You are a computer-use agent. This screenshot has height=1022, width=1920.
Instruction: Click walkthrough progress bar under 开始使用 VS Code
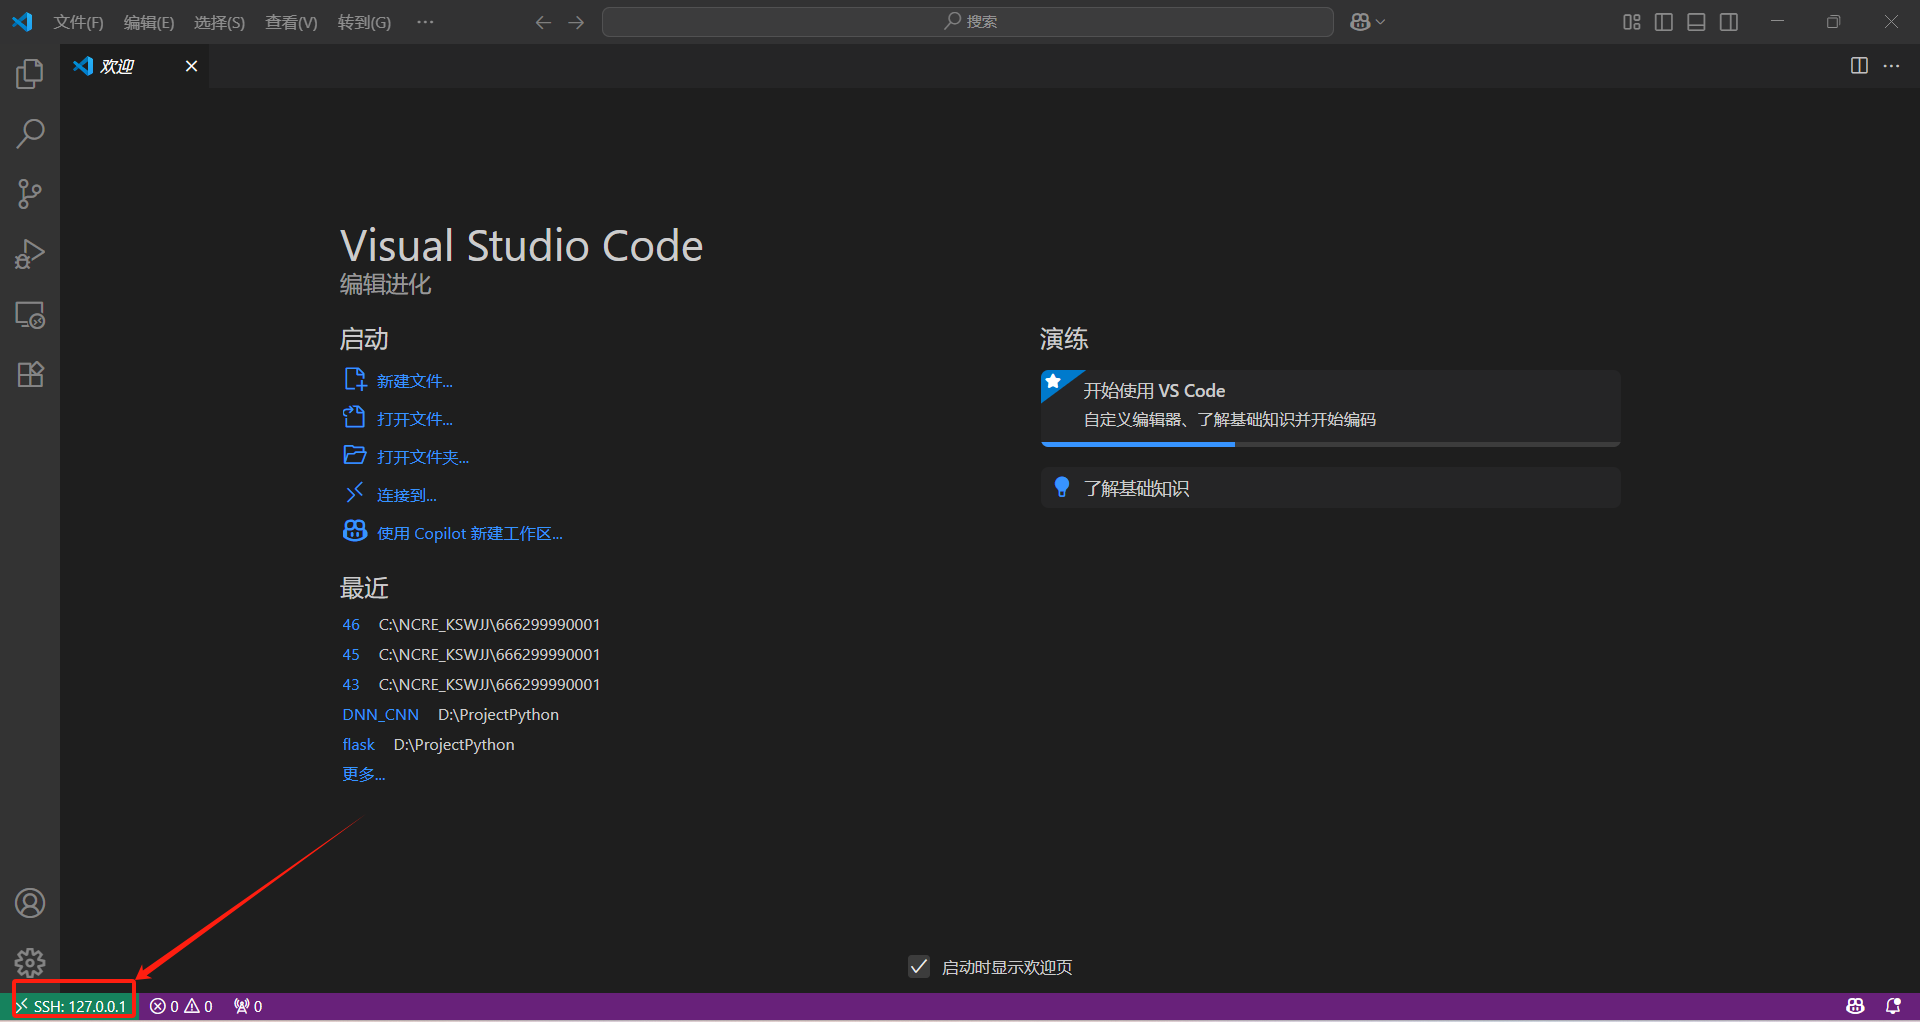pyautogui.click(x=1330, y=444)
